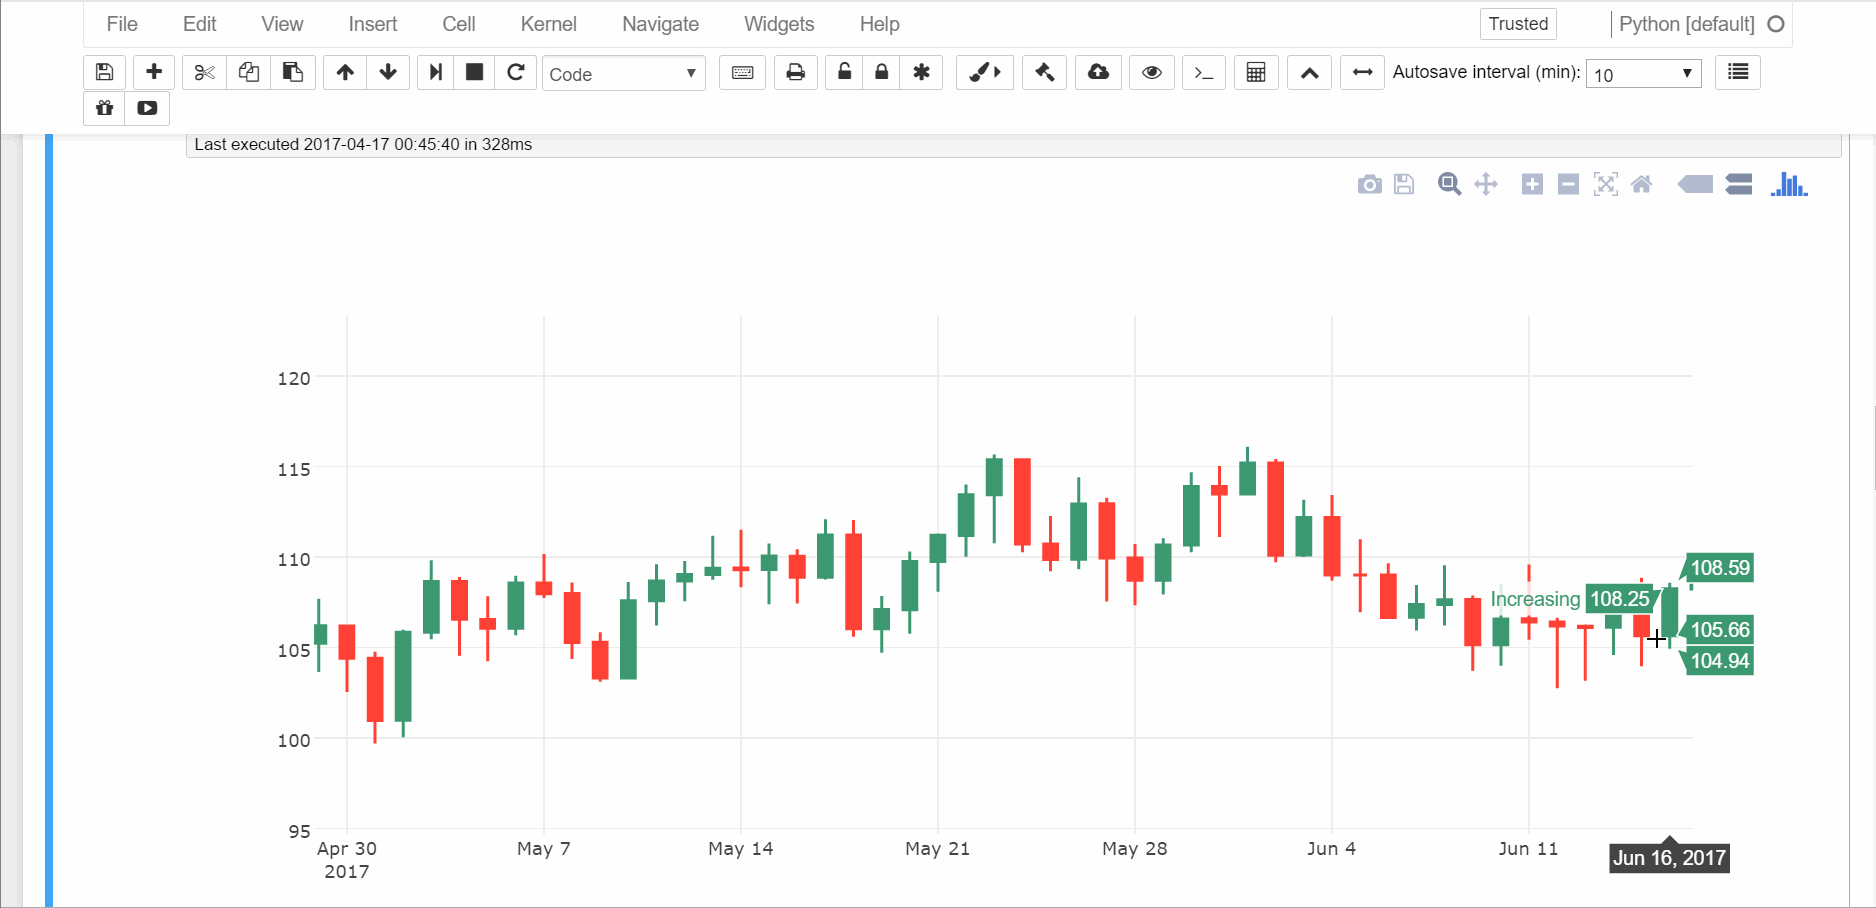Open the Insert menu
The width and height of the screenshot is (1876, 908).
coord(372,24)
